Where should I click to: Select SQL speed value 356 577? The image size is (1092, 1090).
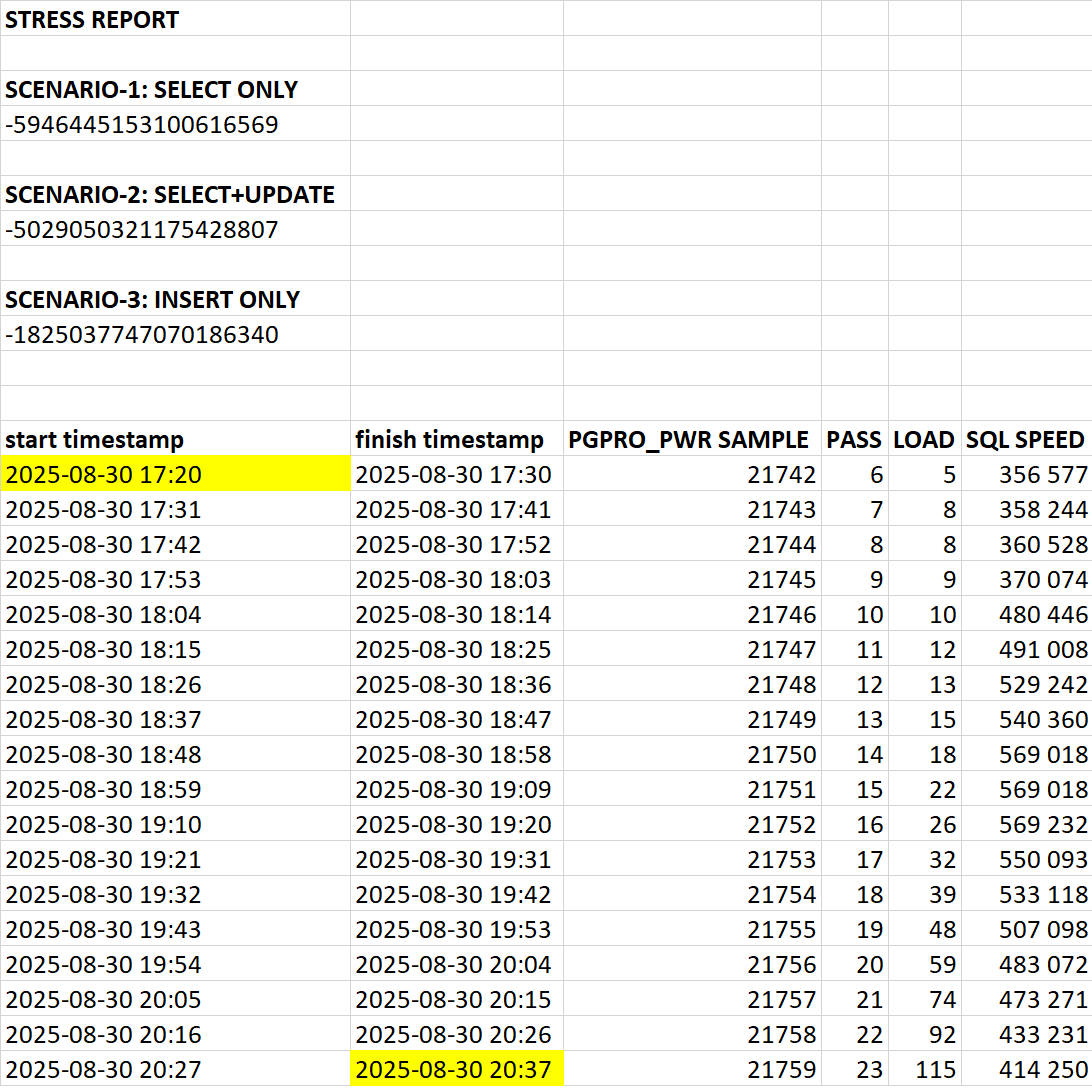tap(1027, 474)
